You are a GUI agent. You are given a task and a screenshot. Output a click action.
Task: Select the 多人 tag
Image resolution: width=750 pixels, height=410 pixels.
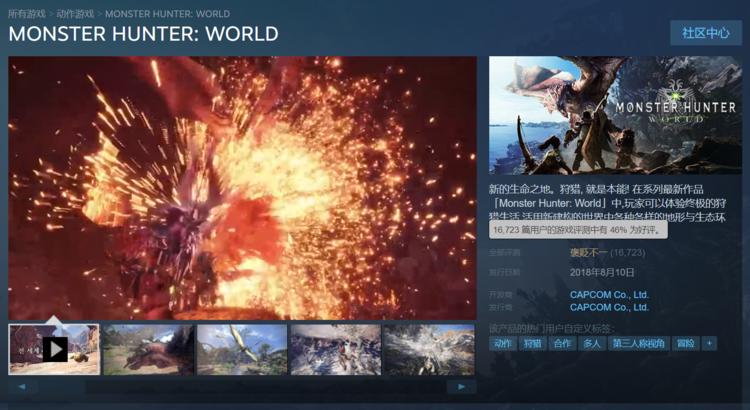coord(592,344)
